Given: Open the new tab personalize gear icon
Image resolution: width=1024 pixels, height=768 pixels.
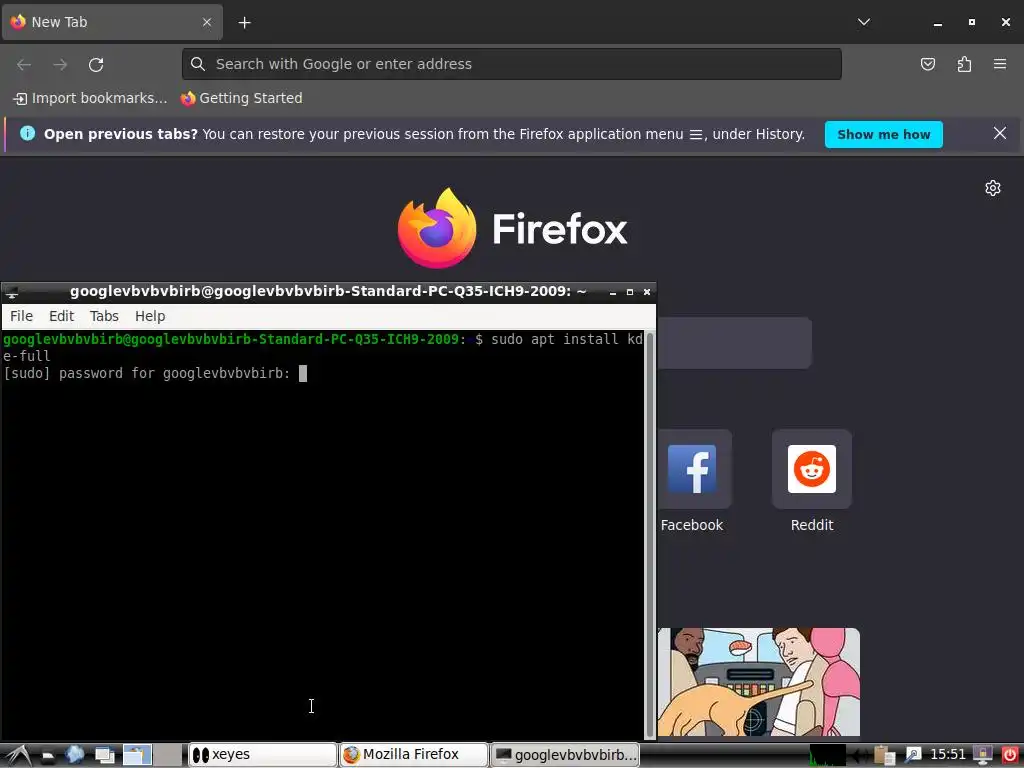Looking at the screenshot, I should tap(992, 188).
